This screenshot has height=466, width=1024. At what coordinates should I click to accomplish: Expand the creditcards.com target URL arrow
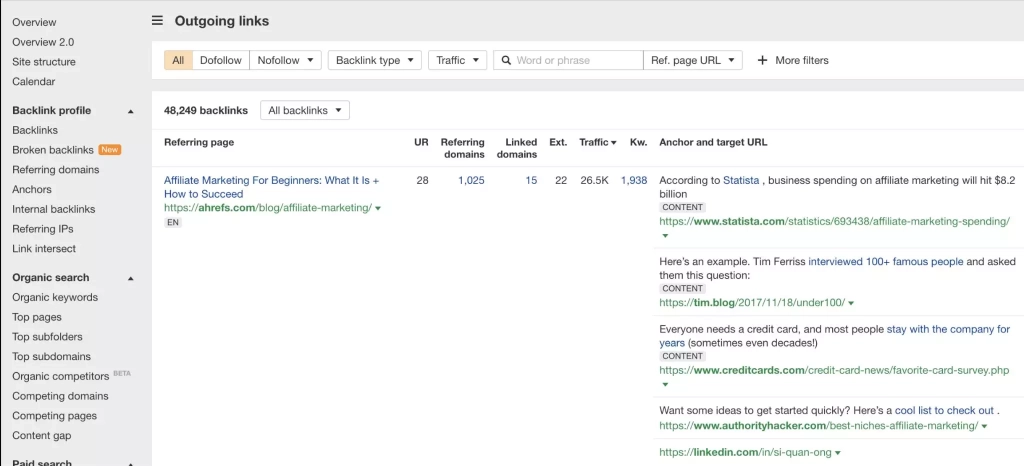click(x=665, y=384)
